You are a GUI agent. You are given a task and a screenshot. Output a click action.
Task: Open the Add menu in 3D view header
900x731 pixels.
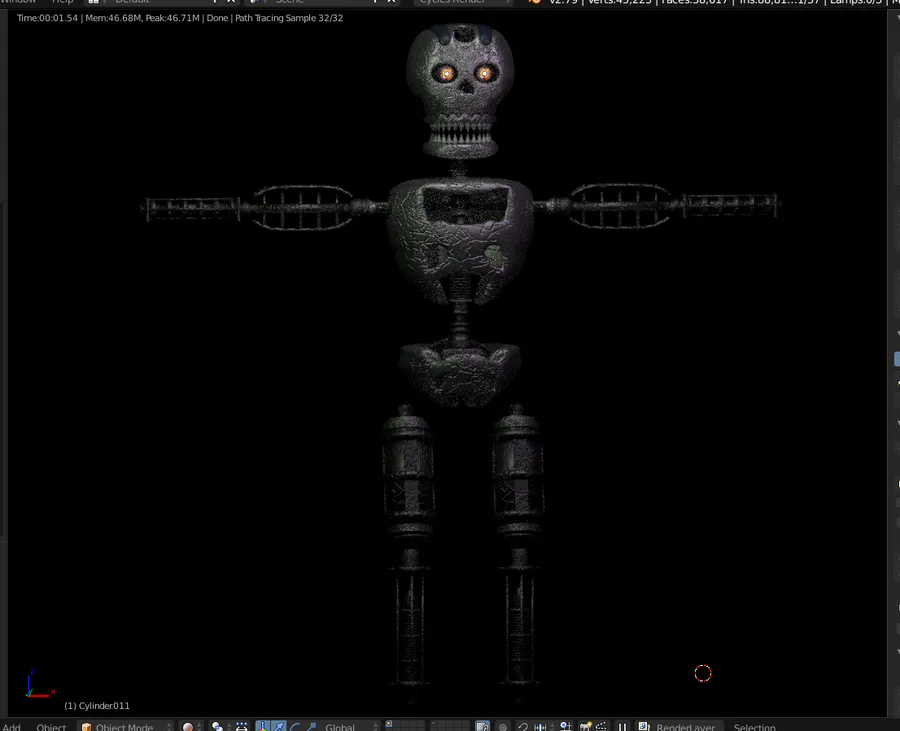pos(11,726)
